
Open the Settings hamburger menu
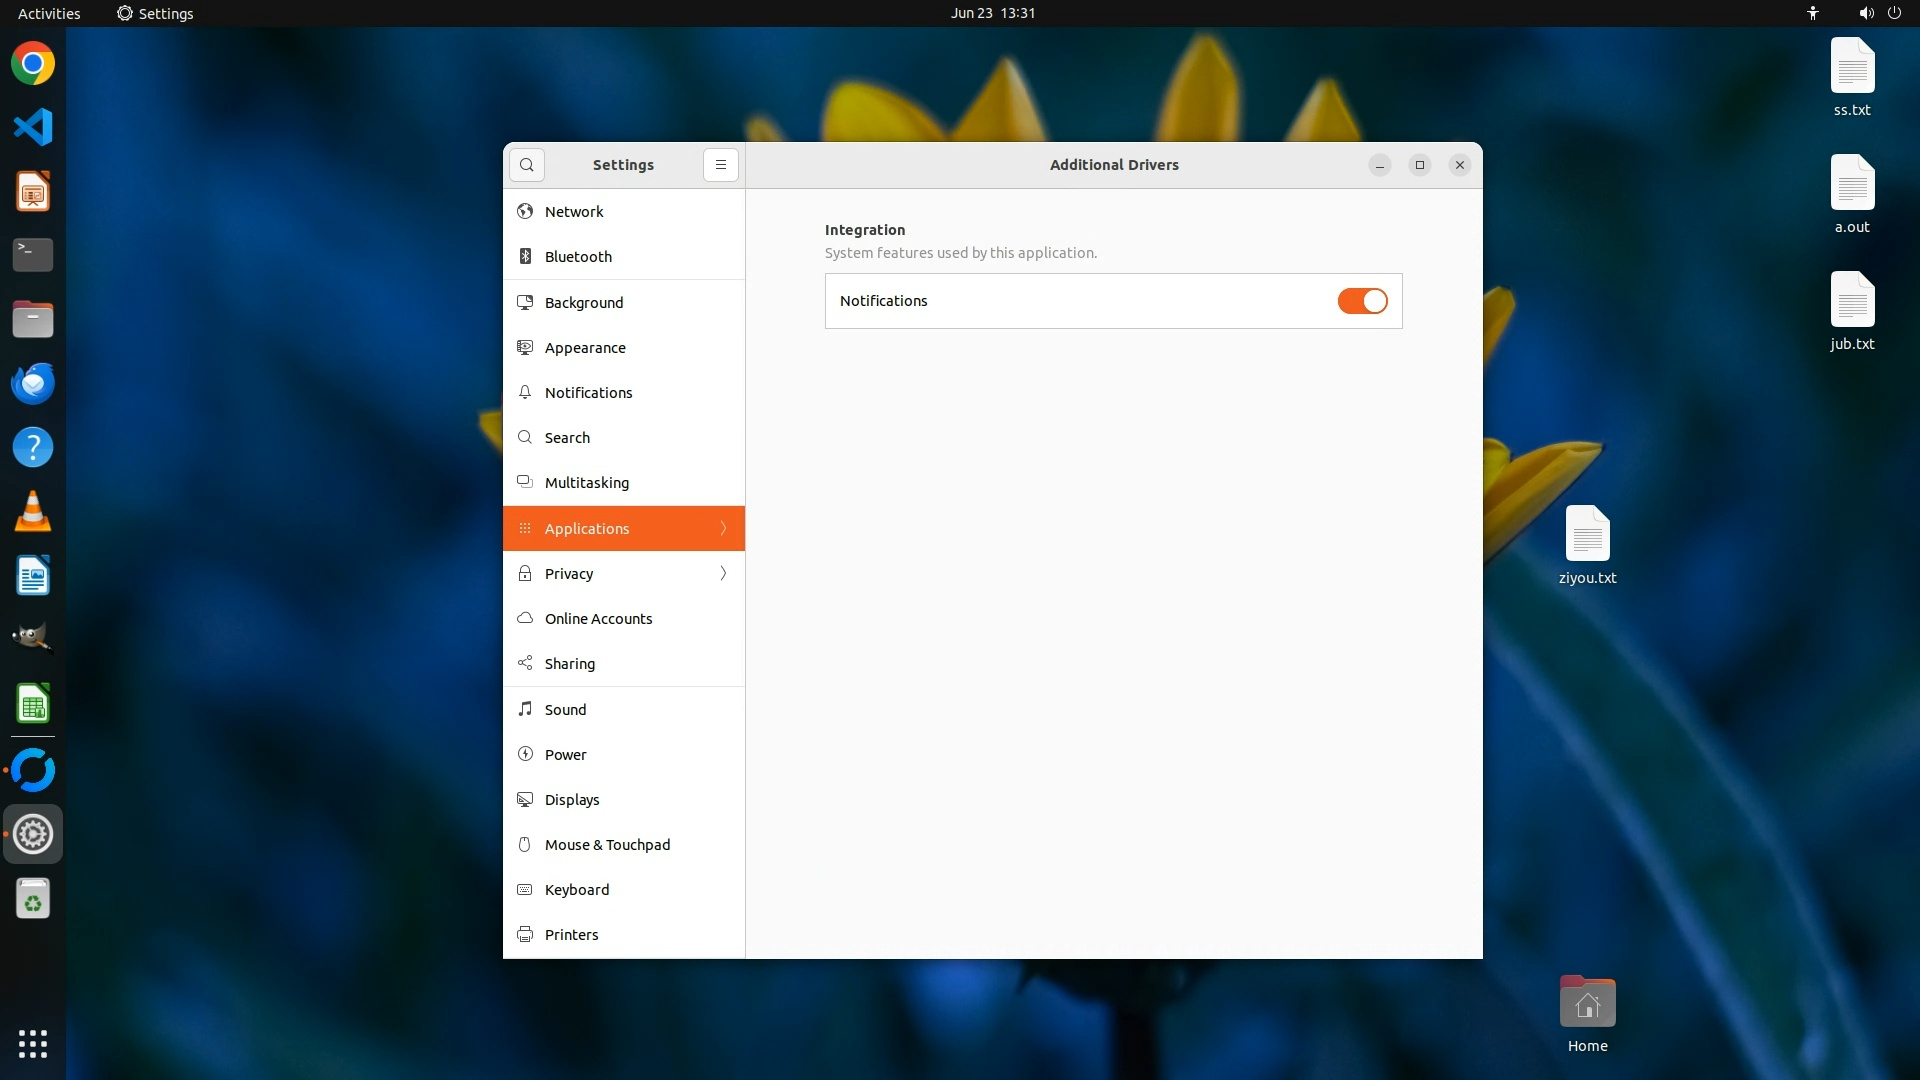[720, 165]
